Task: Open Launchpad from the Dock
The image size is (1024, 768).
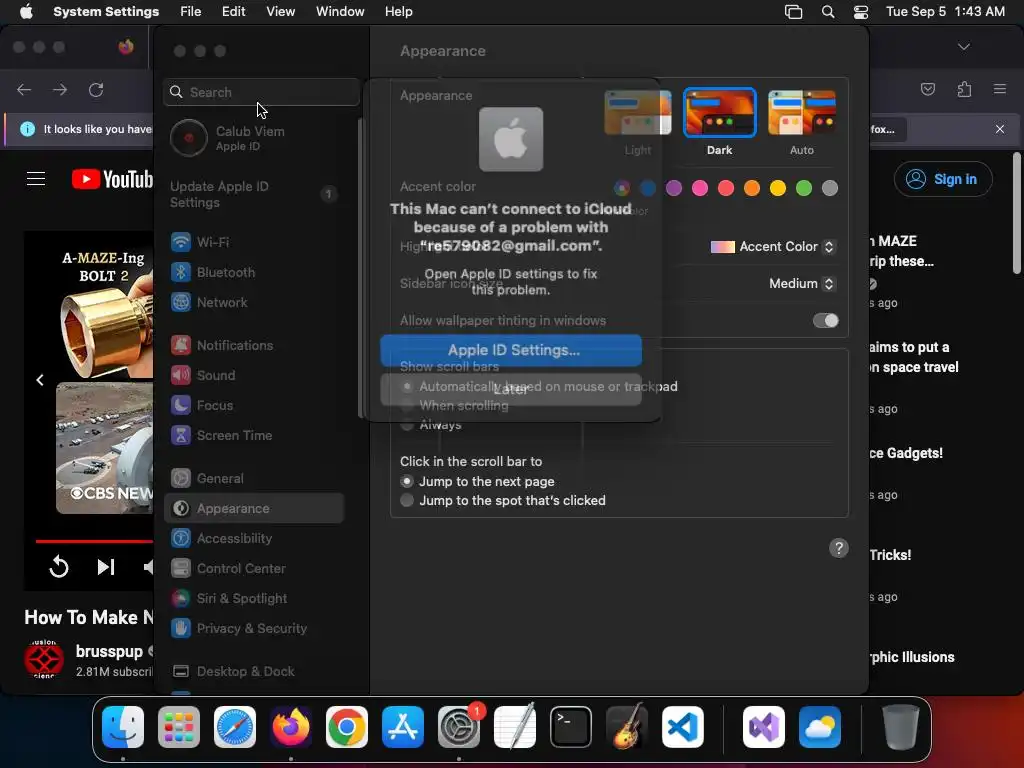Action: [179, 727]
